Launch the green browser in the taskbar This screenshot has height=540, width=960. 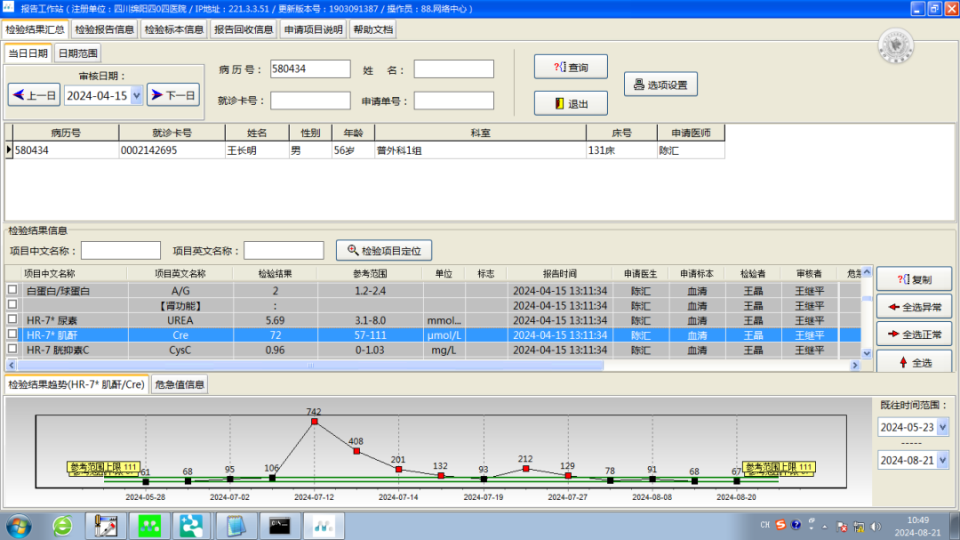(62, 526)
